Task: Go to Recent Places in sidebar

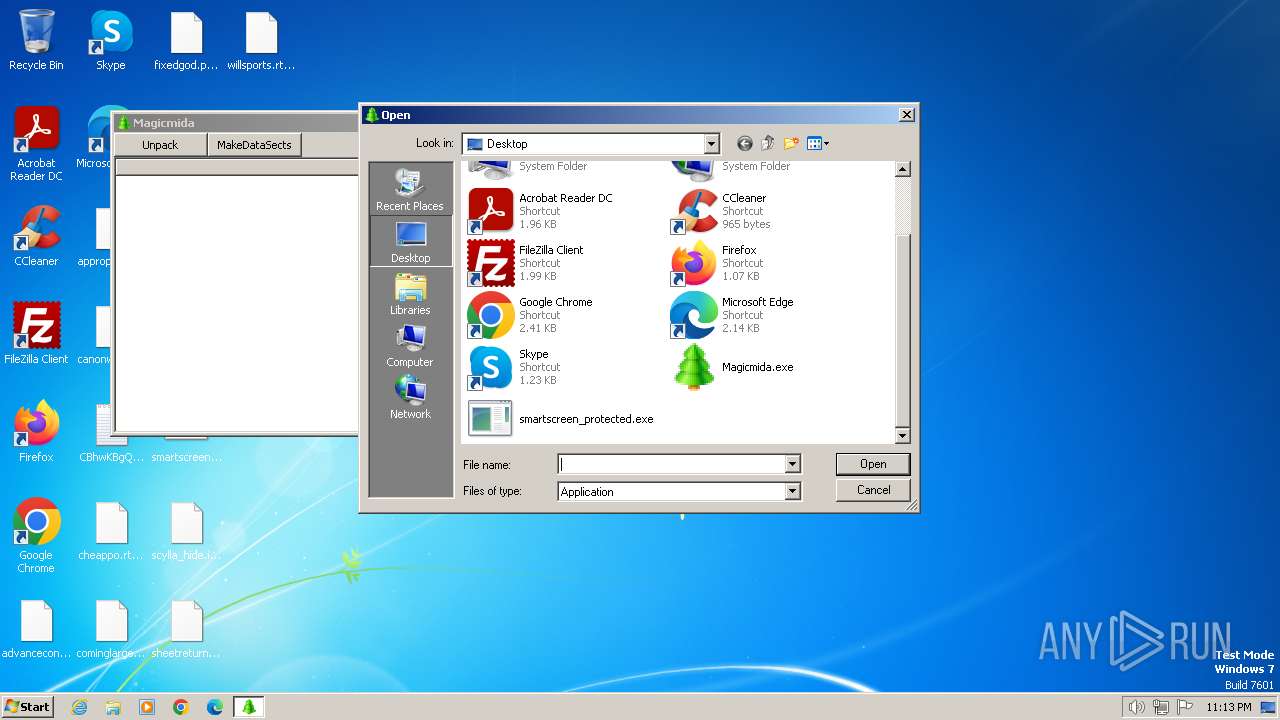Action: click(410, 189)
